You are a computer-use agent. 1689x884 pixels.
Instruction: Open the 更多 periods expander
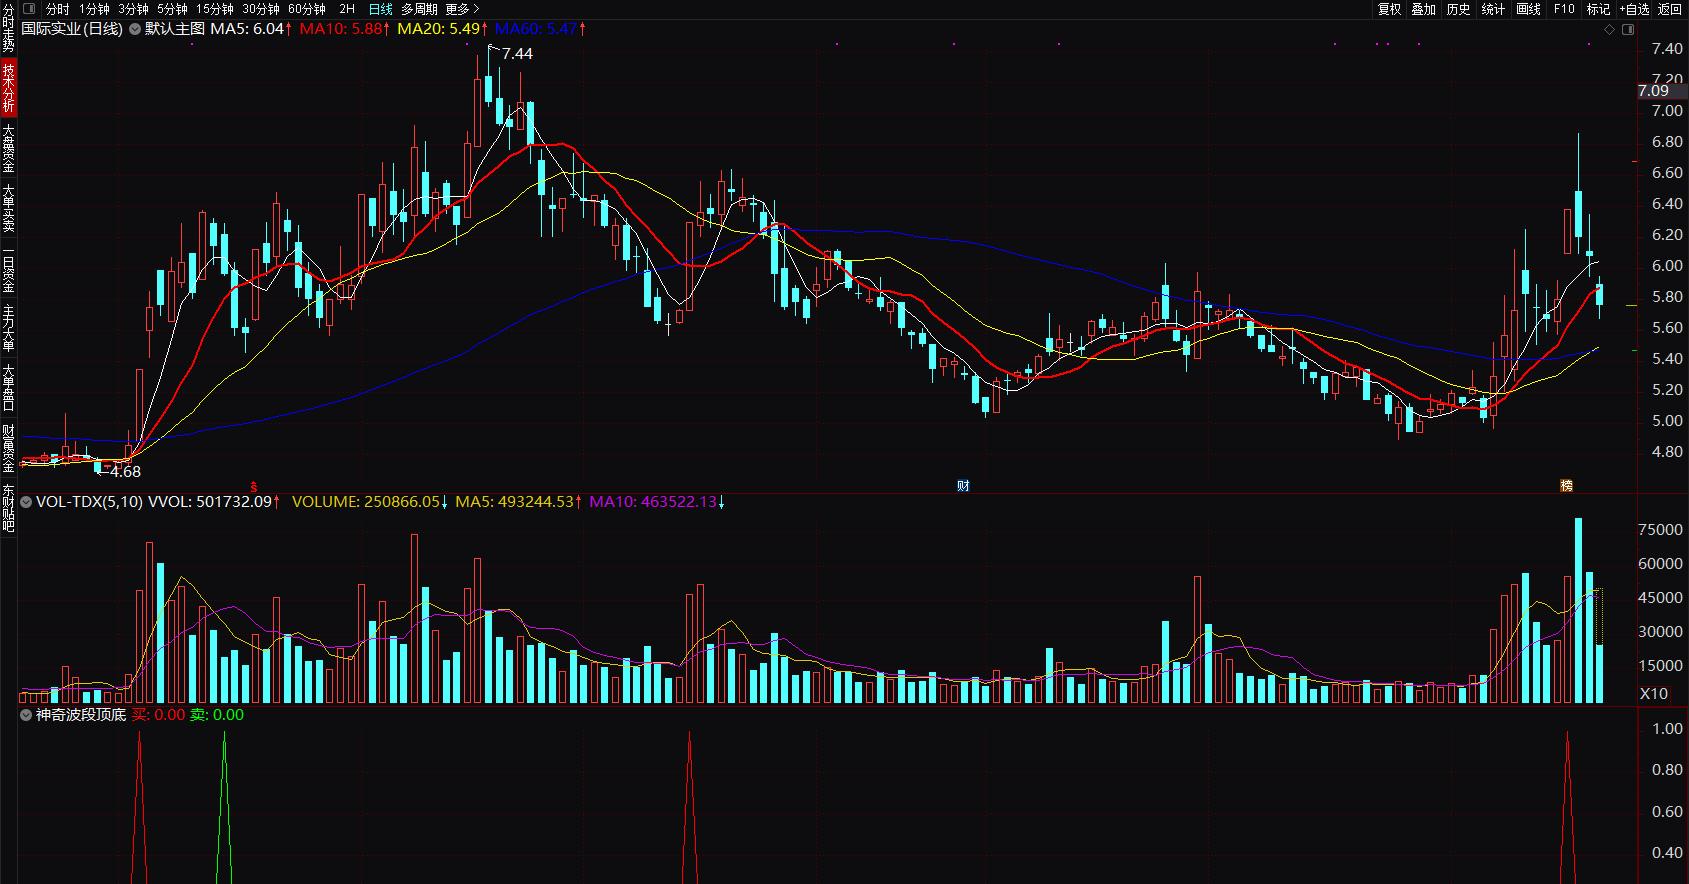point(463,9)
